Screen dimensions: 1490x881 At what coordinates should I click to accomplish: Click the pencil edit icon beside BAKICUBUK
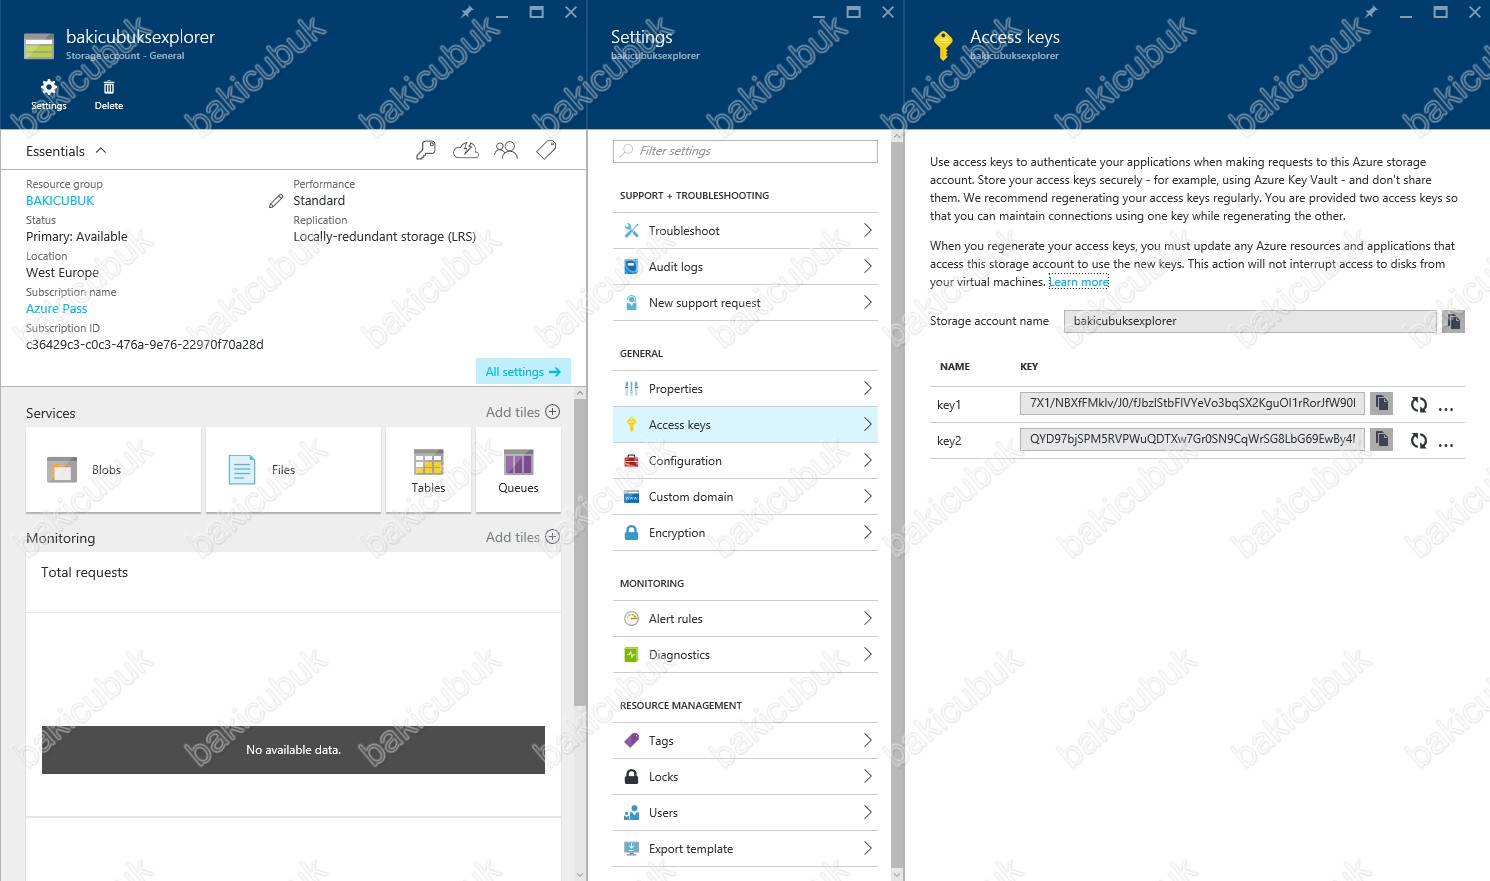276,201
